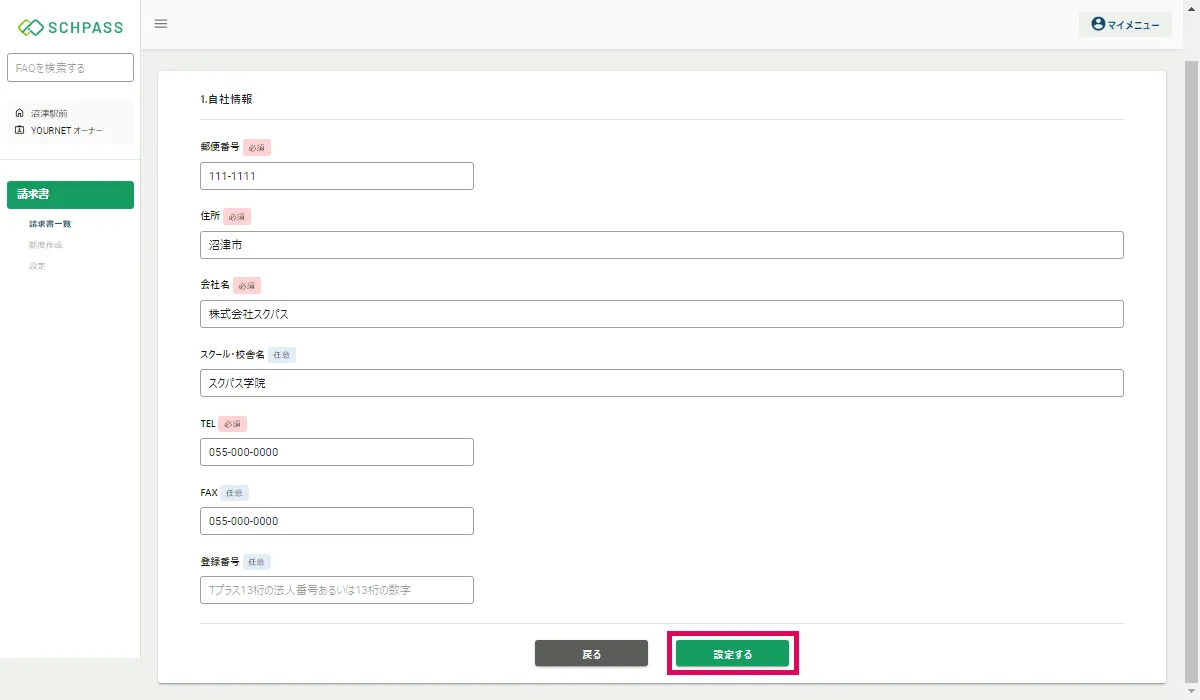Click the 郵便番号 field label
The image size is (1200, 700).
pyautogui.click(x=220, y=147)
